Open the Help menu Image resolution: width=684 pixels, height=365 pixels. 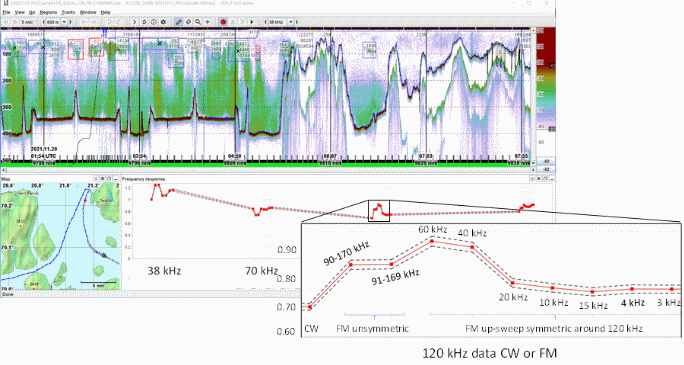coord(106,13)
